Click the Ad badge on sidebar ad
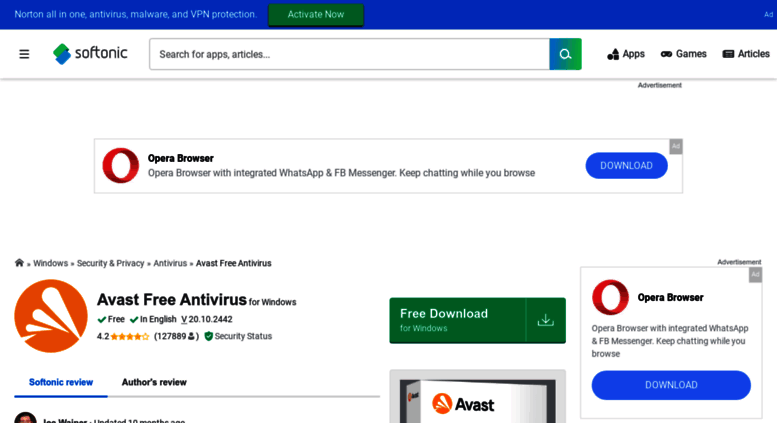 [755, 275]
